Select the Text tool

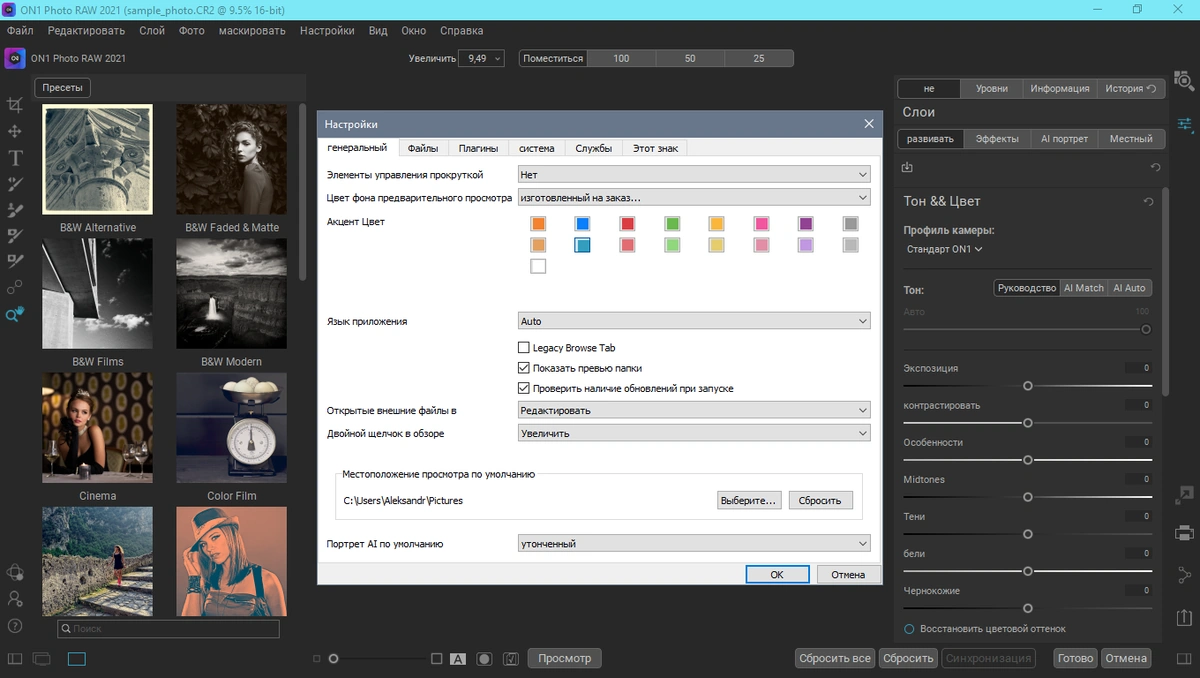15,157
